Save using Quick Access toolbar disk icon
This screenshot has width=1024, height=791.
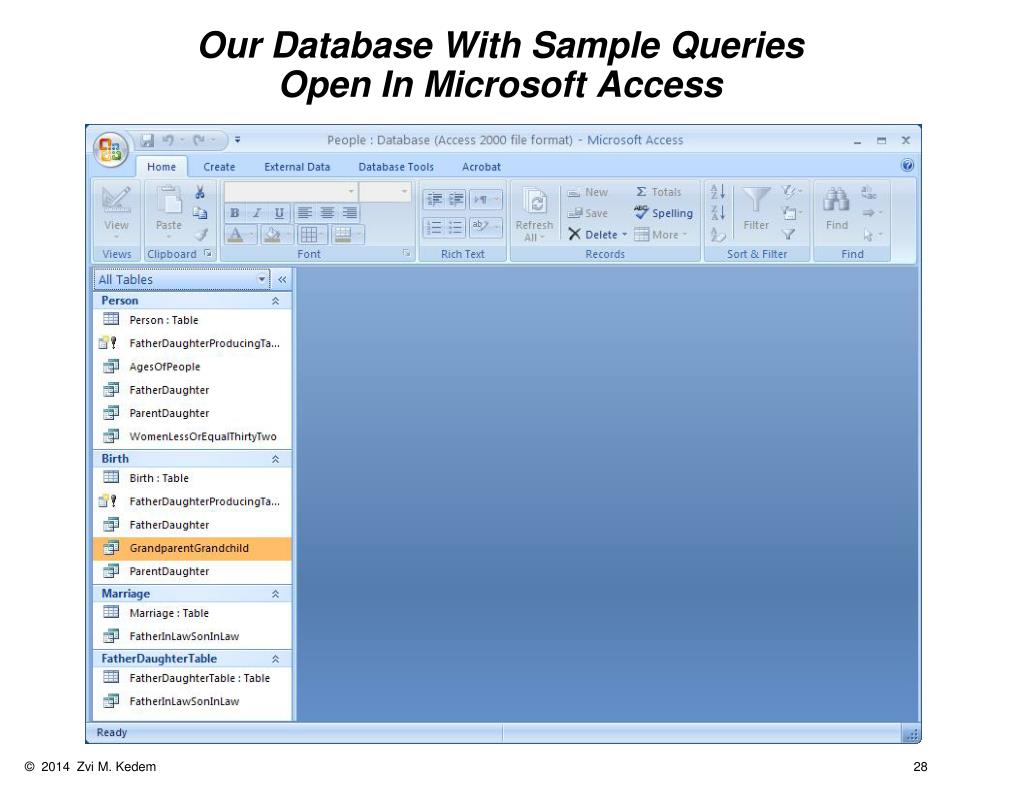click(x=148, y=140)
